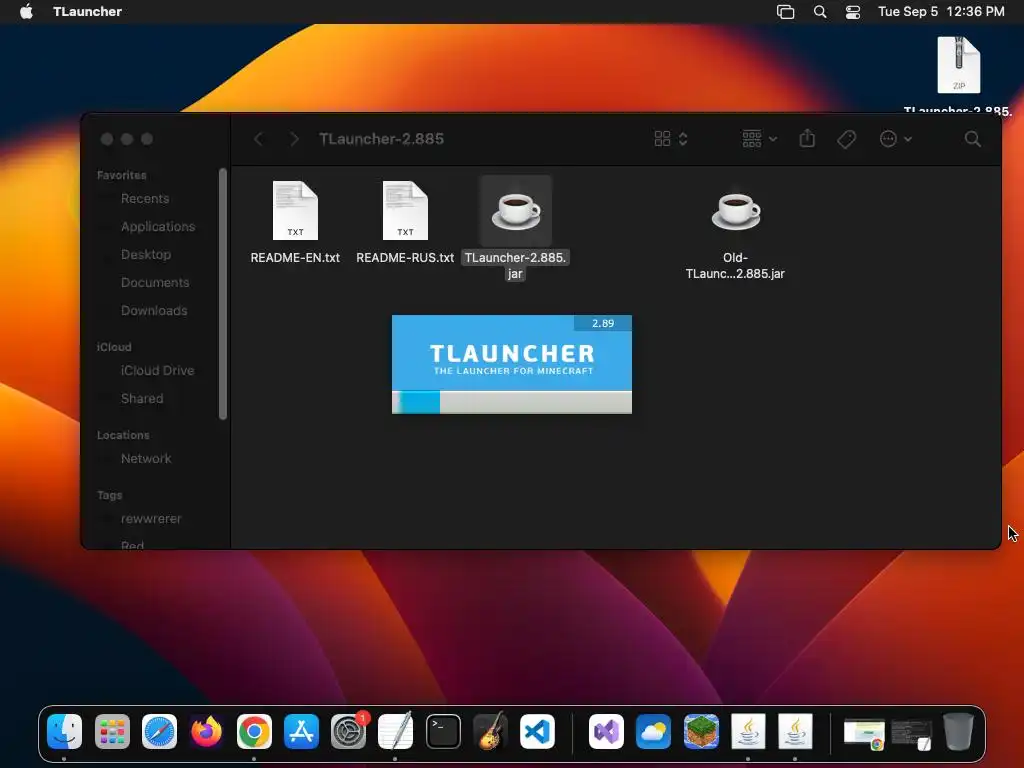Click the Finder window search icon
This screenshot has width=1024, height=768.
[x=972, y=138]
